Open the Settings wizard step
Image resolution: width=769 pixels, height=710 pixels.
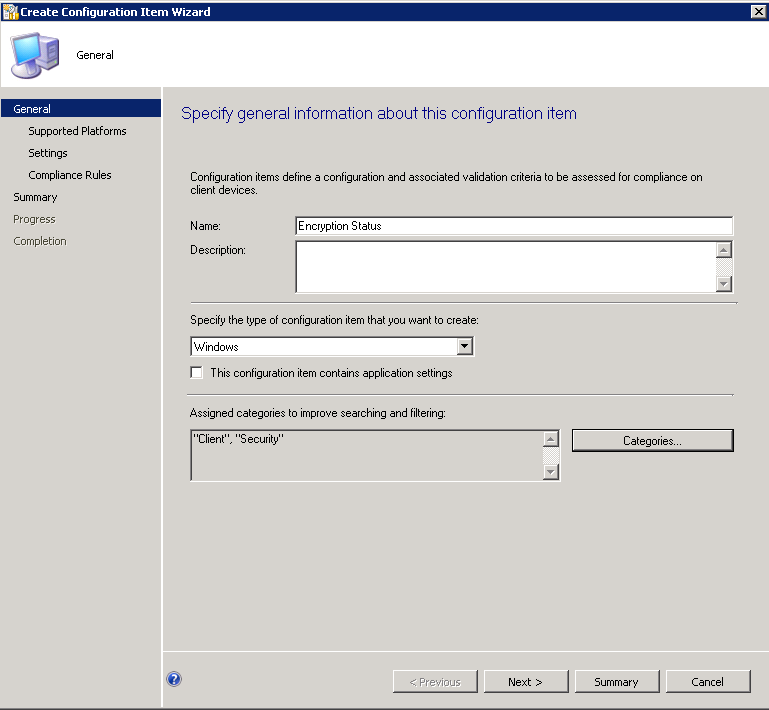click(48, 153)
